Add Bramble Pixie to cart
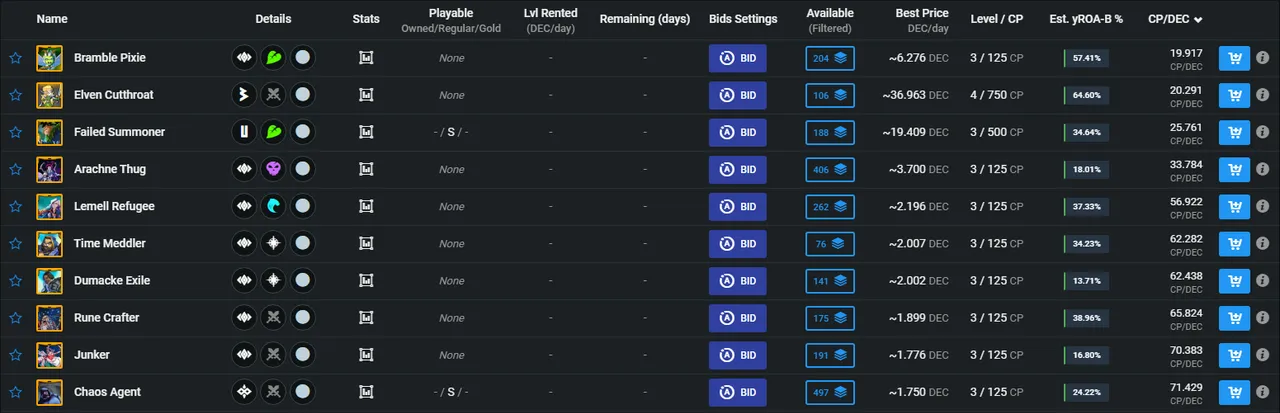Screen dimensions: 1280x413 [1234, 58]
